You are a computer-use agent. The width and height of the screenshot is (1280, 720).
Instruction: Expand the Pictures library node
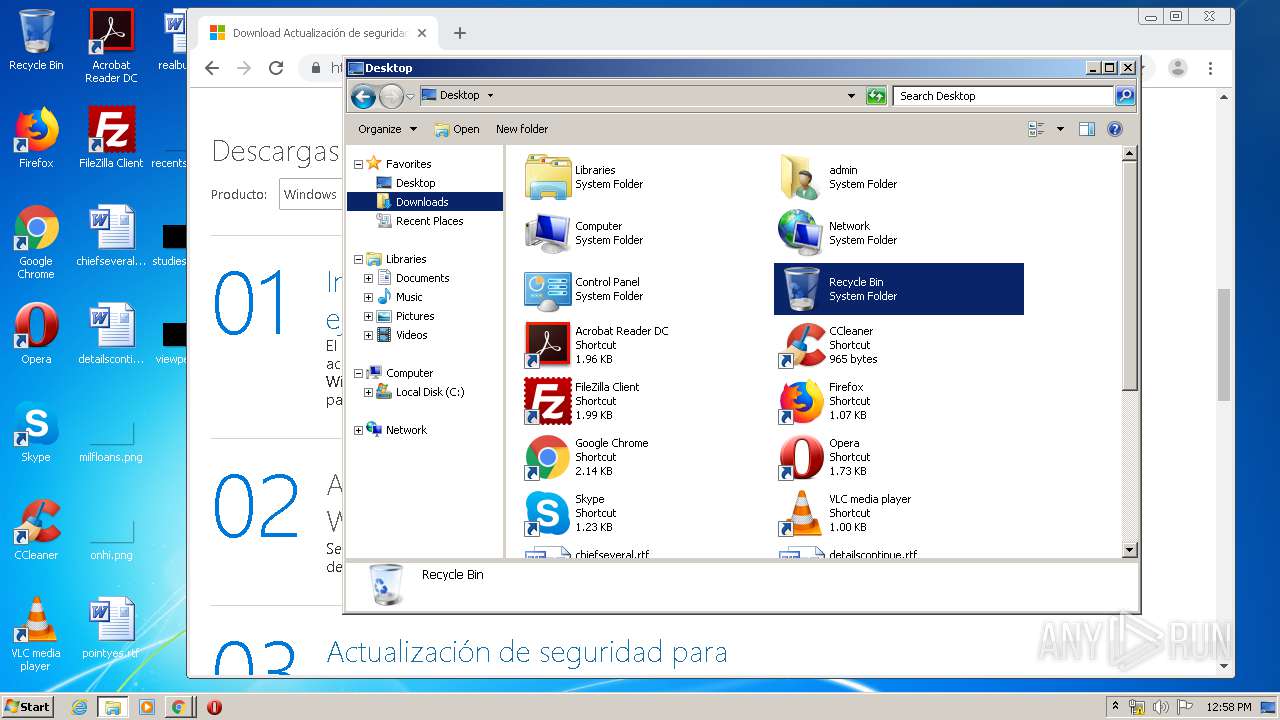coord(368,316)
